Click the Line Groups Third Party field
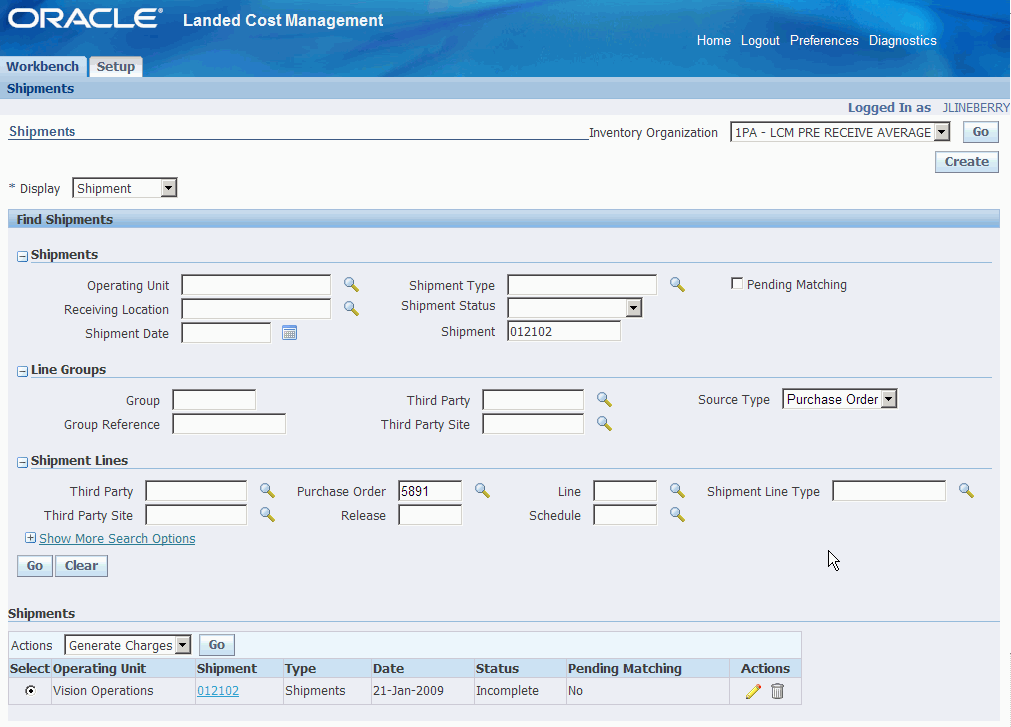This screenshot has height=727, width=1011. click(533, 400)
